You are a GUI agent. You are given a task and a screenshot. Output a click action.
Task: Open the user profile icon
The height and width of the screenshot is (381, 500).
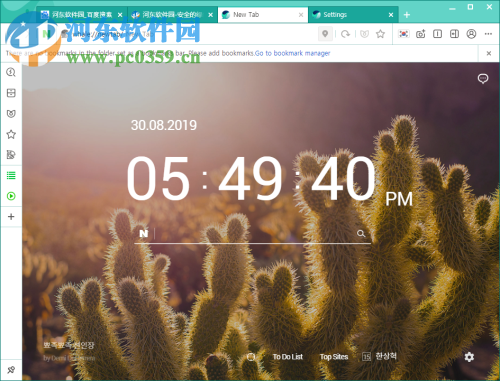(x=471, y=34)
